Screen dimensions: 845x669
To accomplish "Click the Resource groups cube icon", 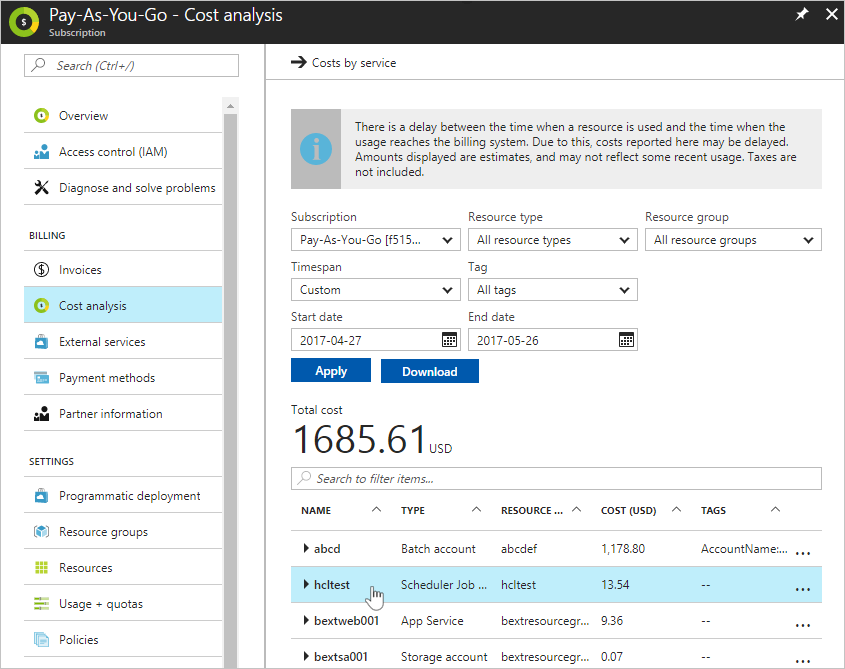I will click(x=41, y=532).
